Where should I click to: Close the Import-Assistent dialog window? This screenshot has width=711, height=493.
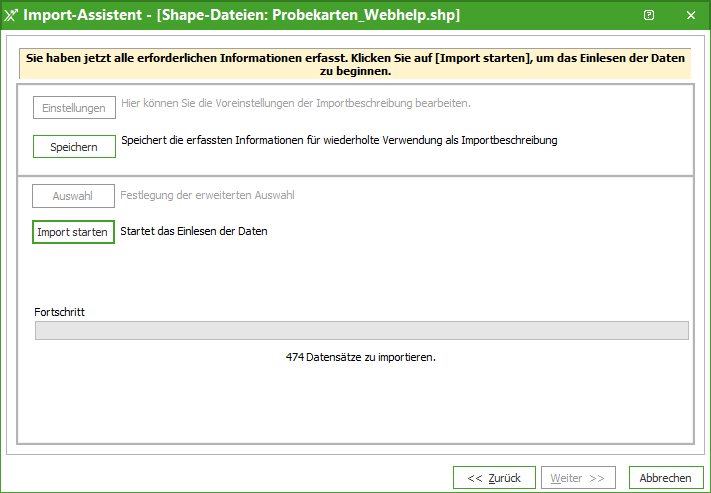(x=691, y=16)
